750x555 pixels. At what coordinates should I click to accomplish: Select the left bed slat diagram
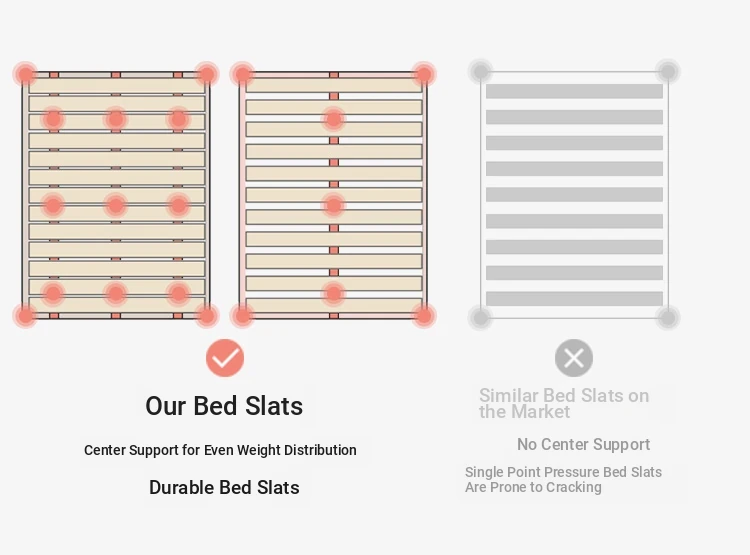(116, 195)
